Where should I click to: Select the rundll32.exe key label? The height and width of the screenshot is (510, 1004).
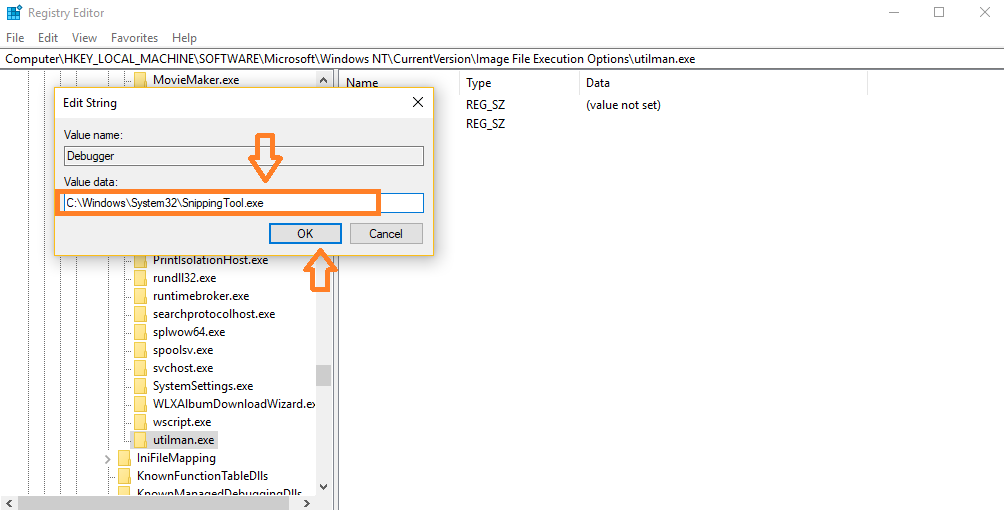184,278
